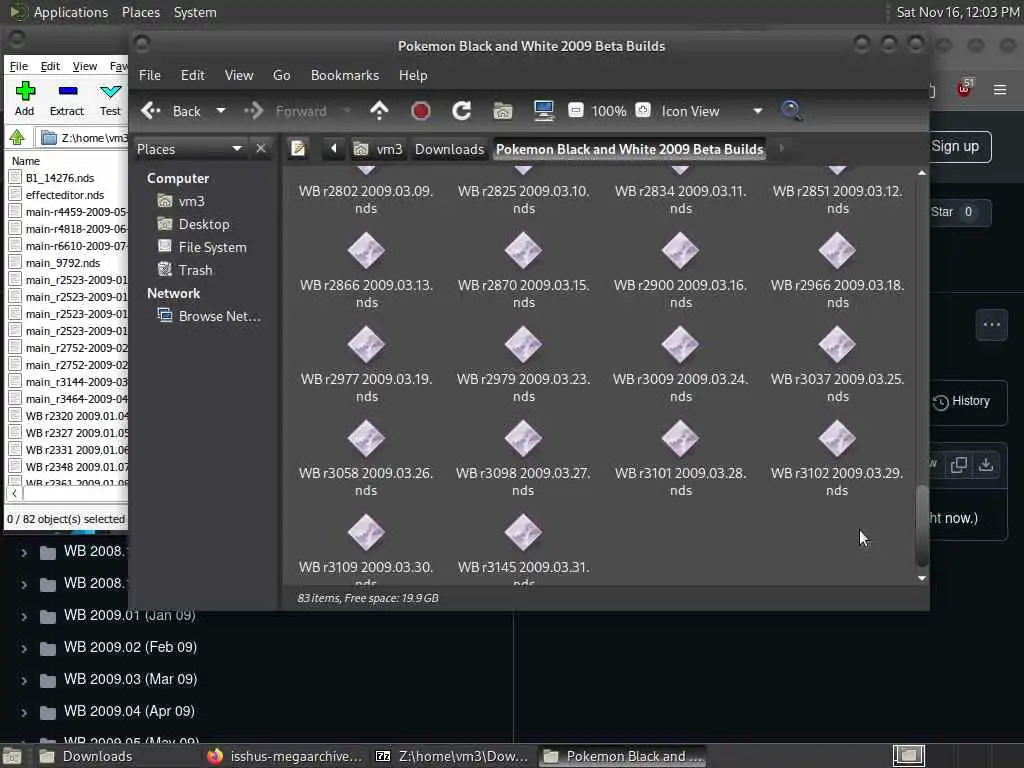The image size is (1024, 768).
Task: Select file WB r2977 2009.03.19.nds icon
Action: coord(366,345)
